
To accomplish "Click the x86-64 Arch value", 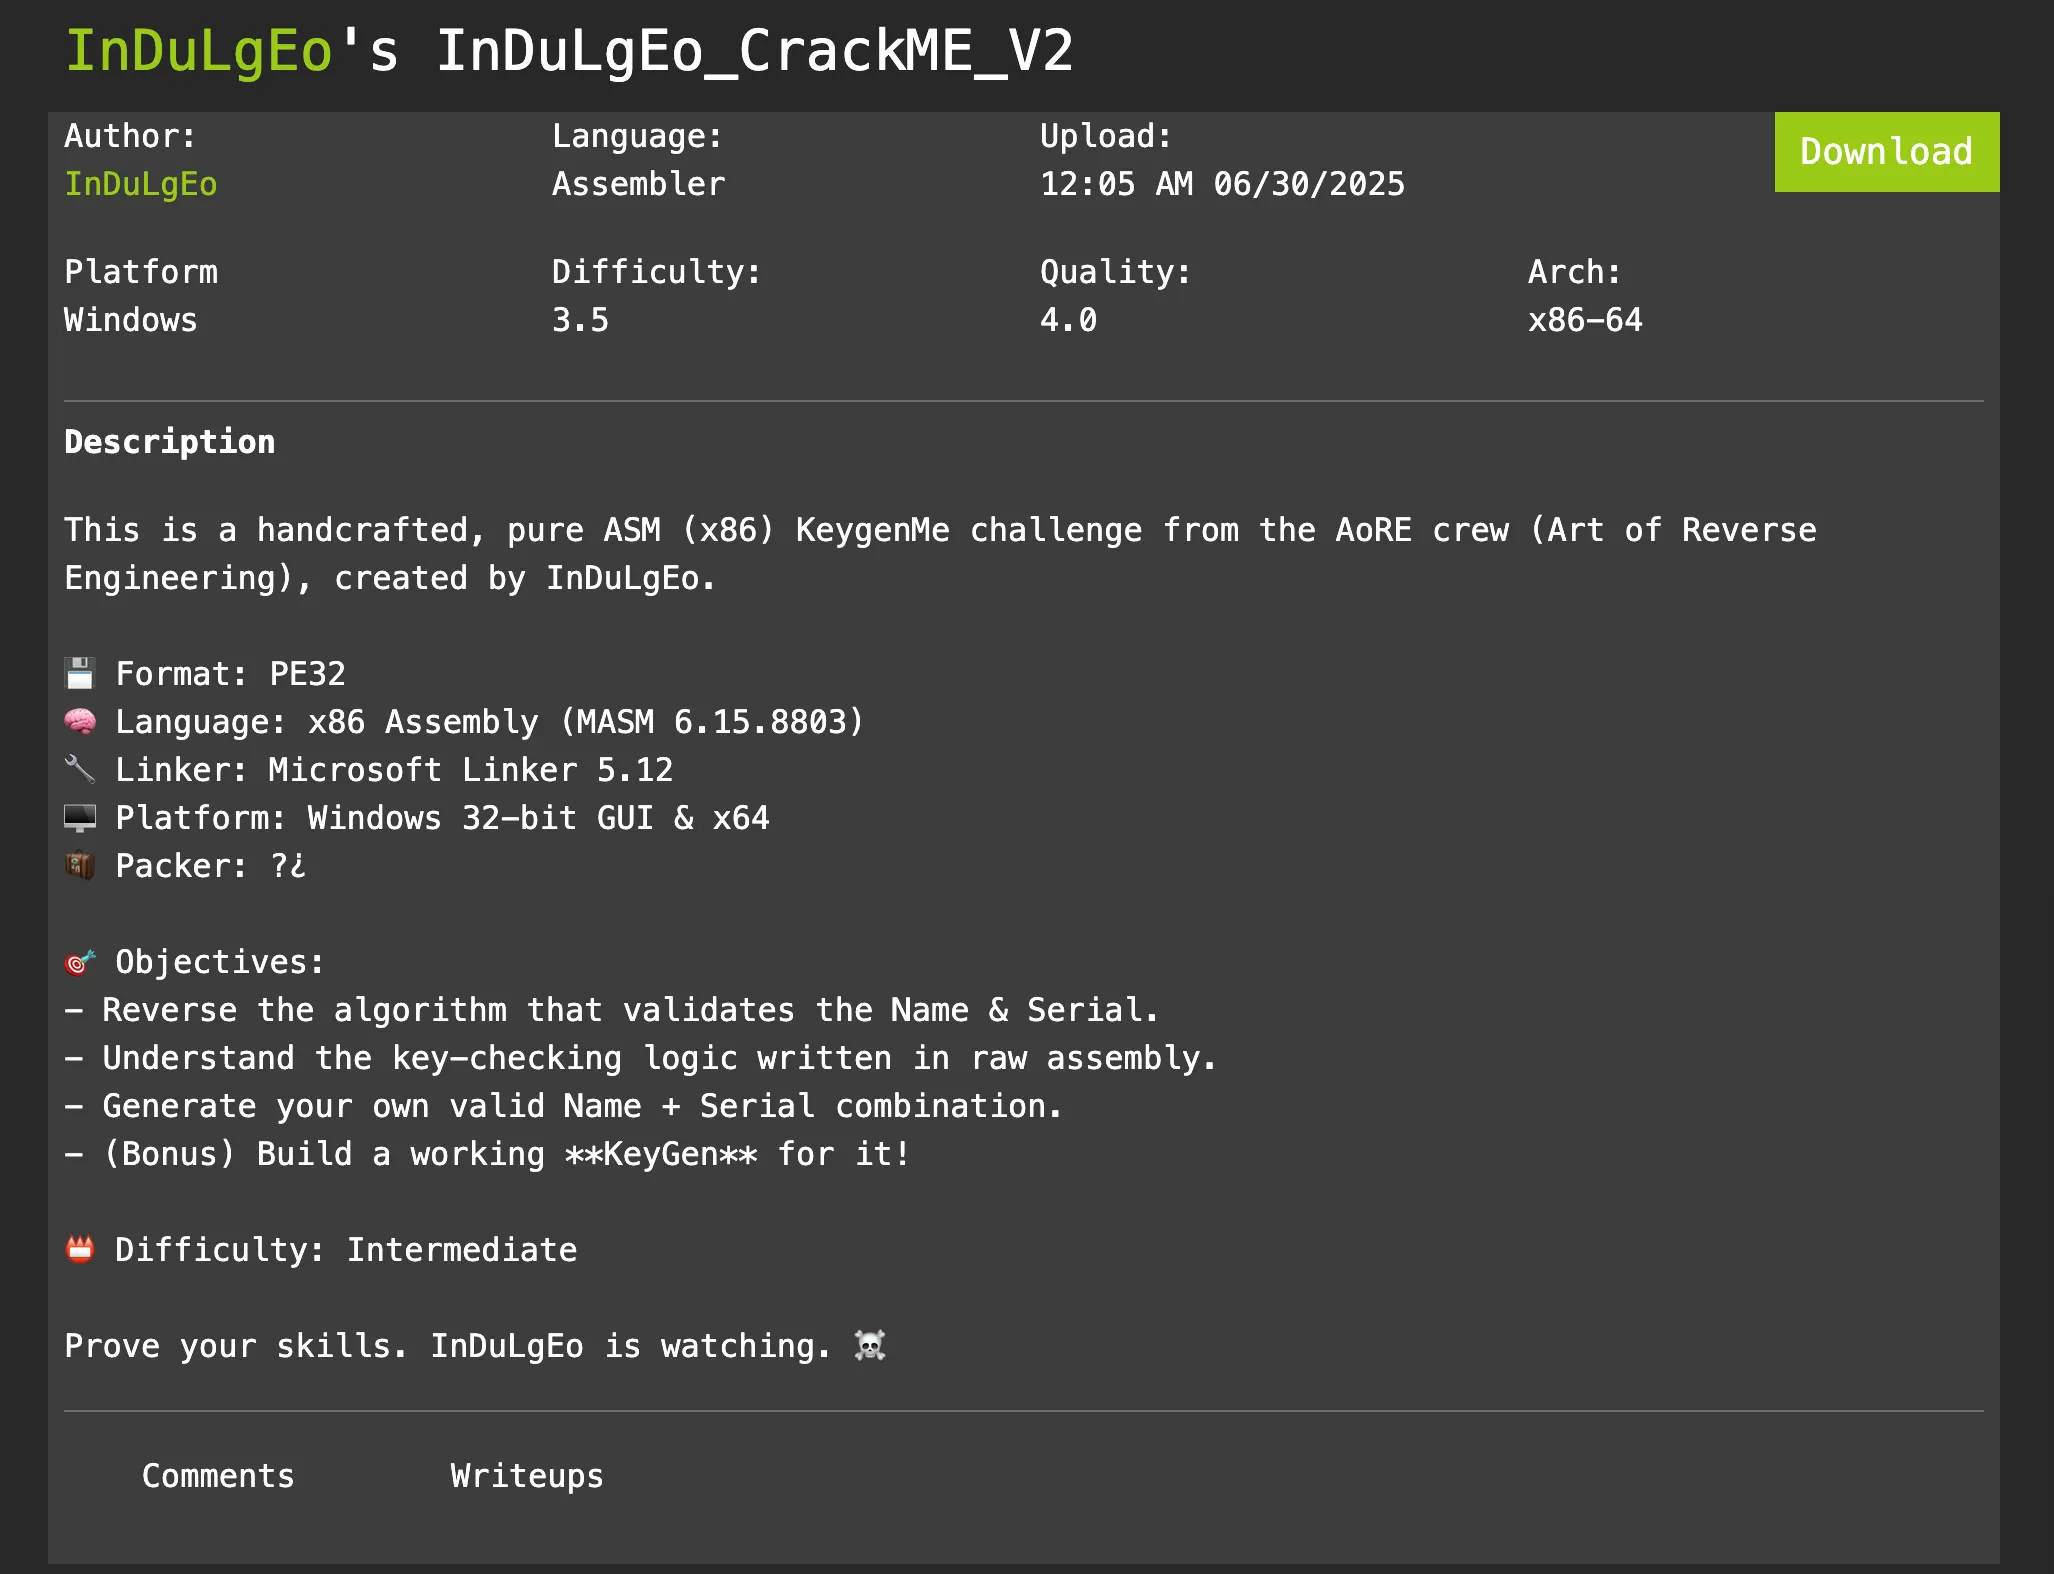I will (x=1585, y=320).
